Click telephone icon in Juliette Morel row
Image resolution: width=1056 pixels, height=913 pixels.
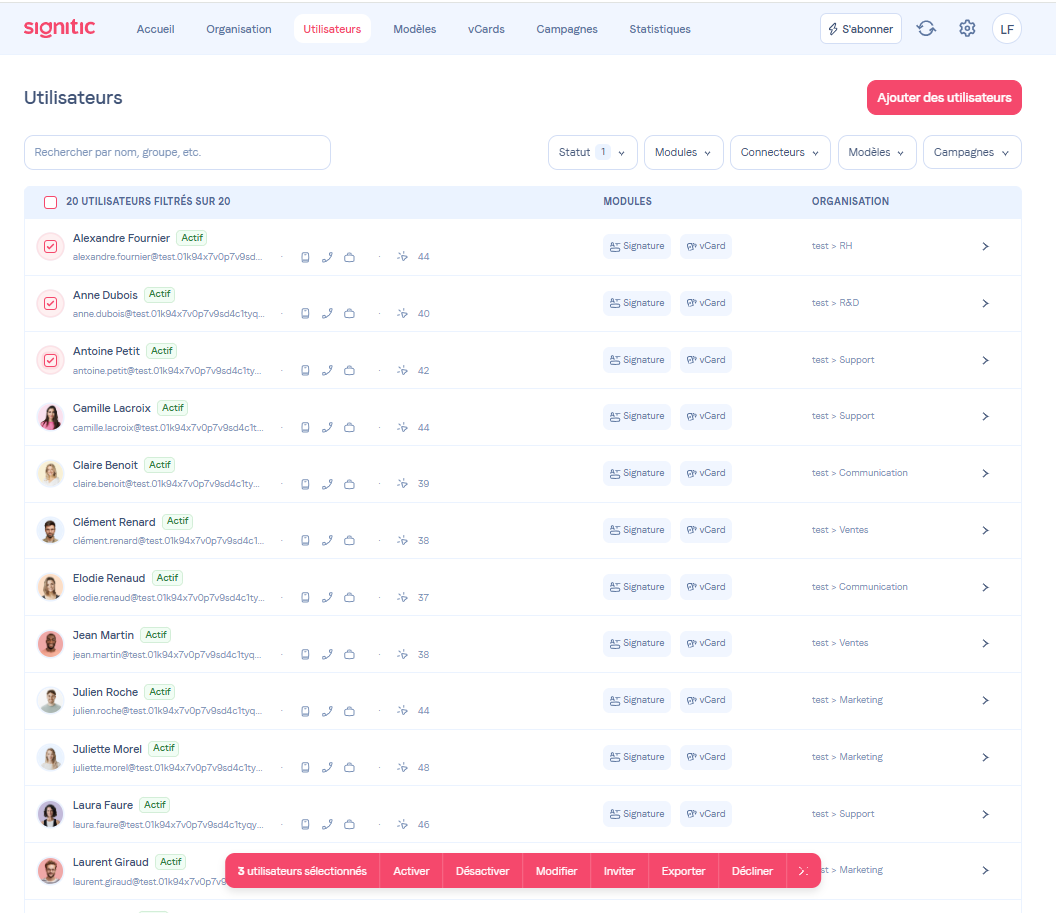(327, 768)
